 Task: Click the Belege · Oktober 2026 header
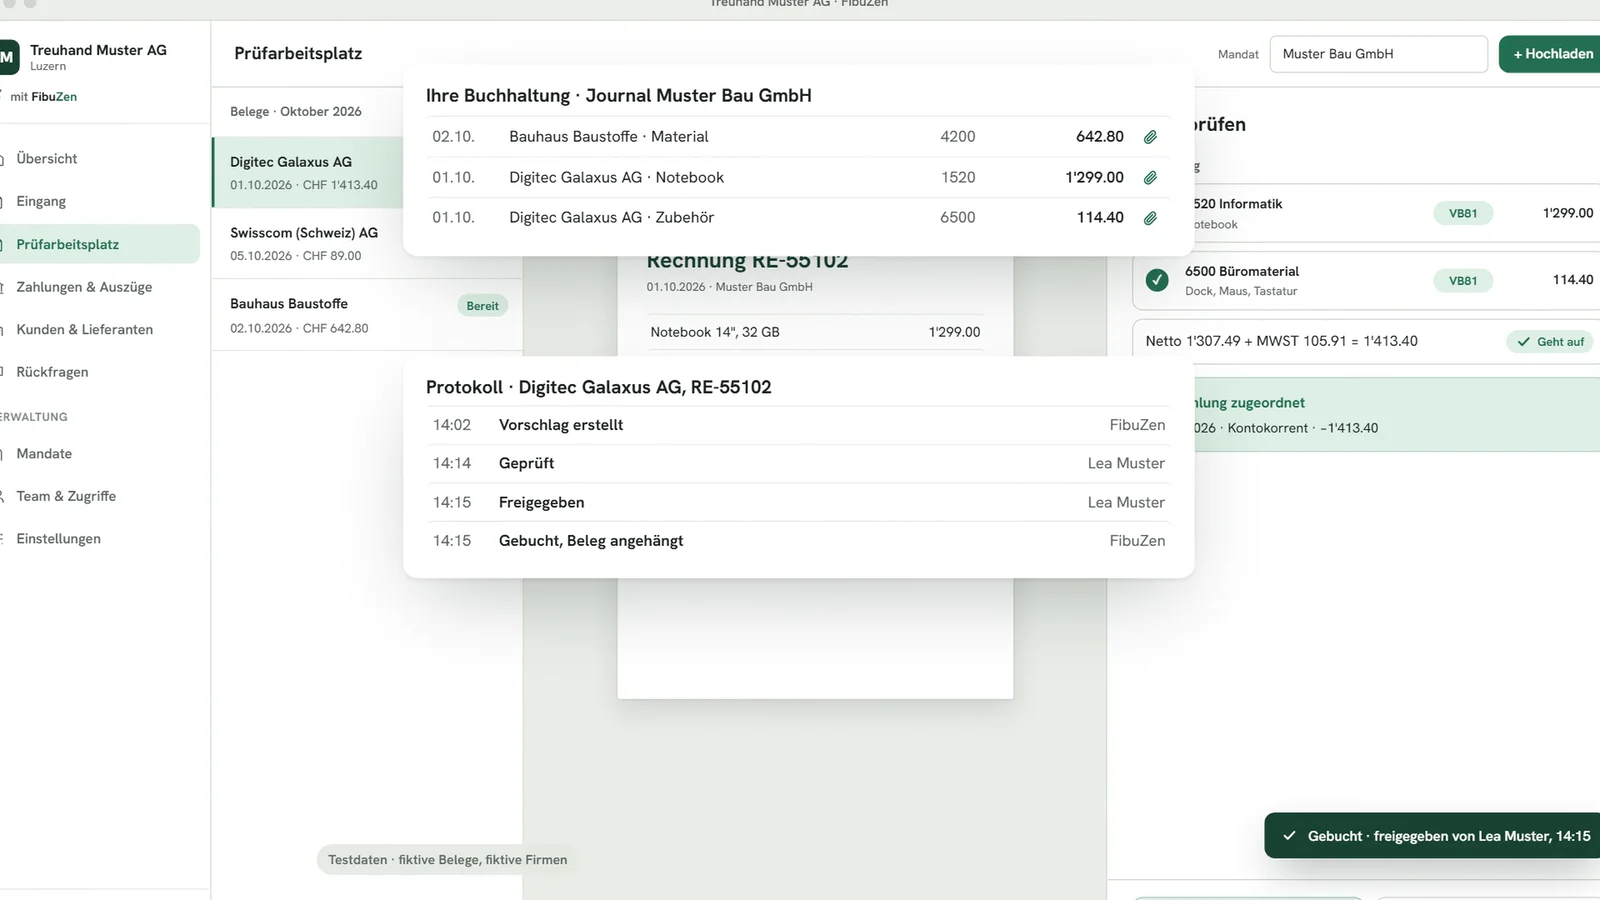pos(296,112)
